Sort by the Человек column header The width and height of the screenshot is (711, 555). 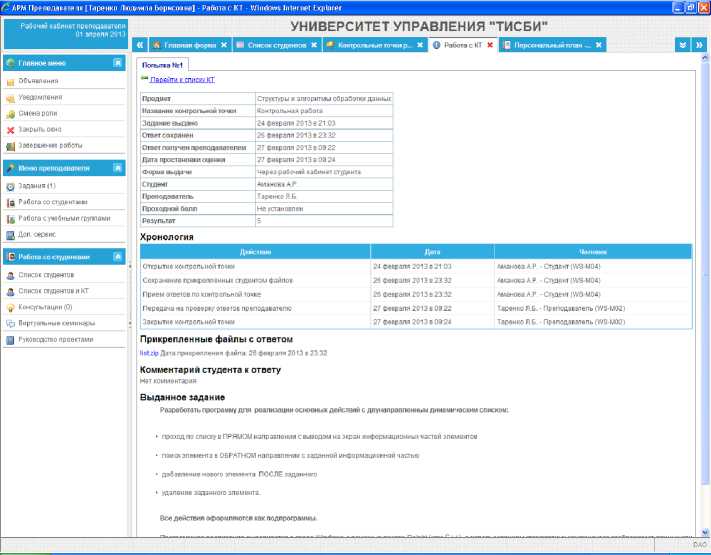pos(593,252)
